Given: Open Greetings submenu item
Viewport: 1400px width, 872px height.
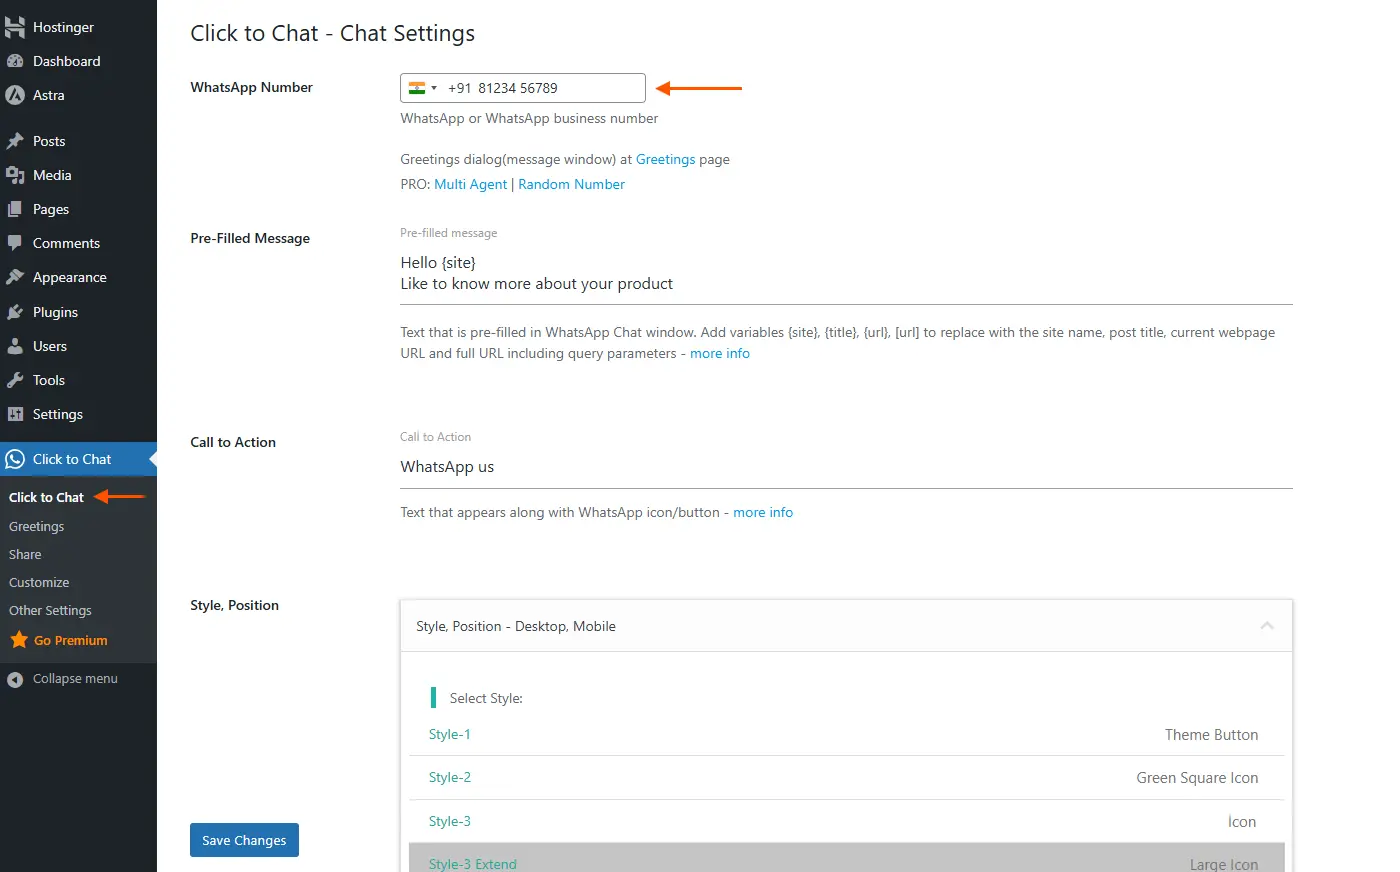Looking at the screenshot, I should (x=36, y=526).
